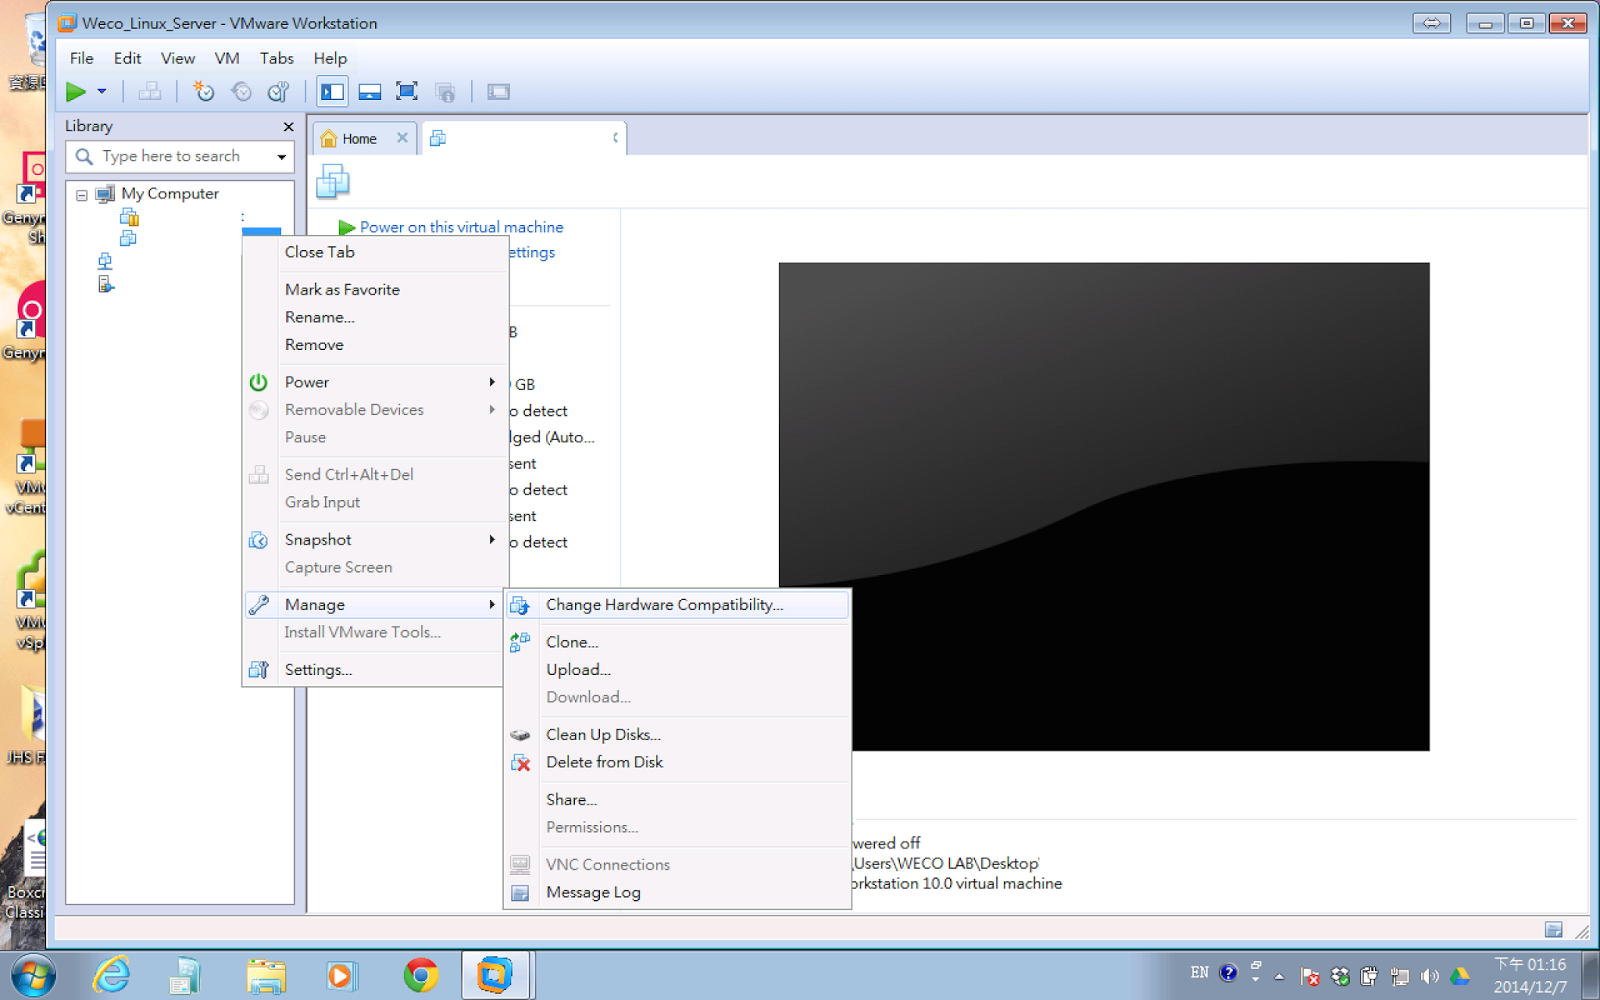Select My Computer in the library tree
Image resolution: width=1600 pixels, height=1000 pixels.
point(170,194)
